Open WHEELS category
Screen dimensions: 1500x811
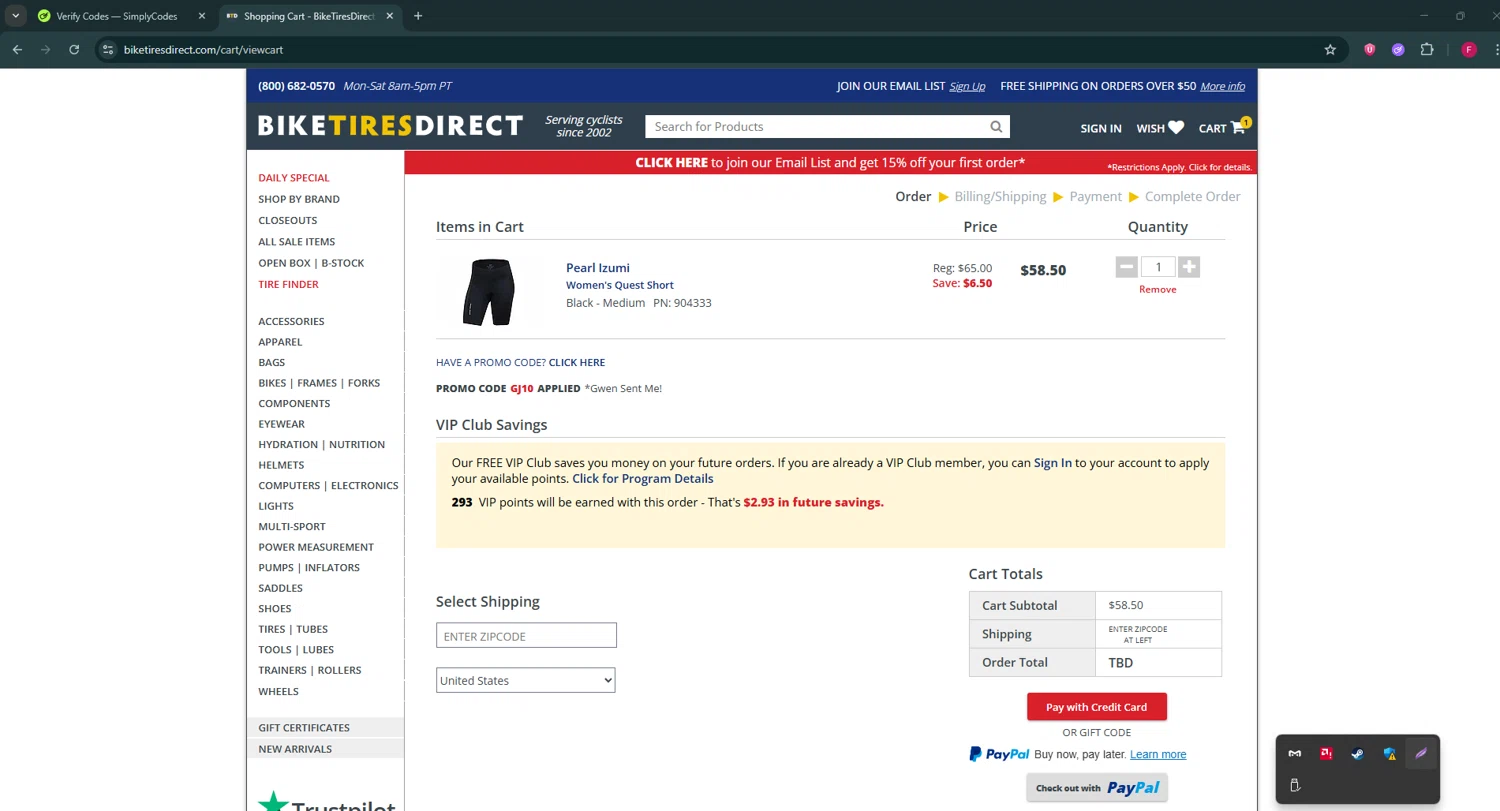point(278,691)
